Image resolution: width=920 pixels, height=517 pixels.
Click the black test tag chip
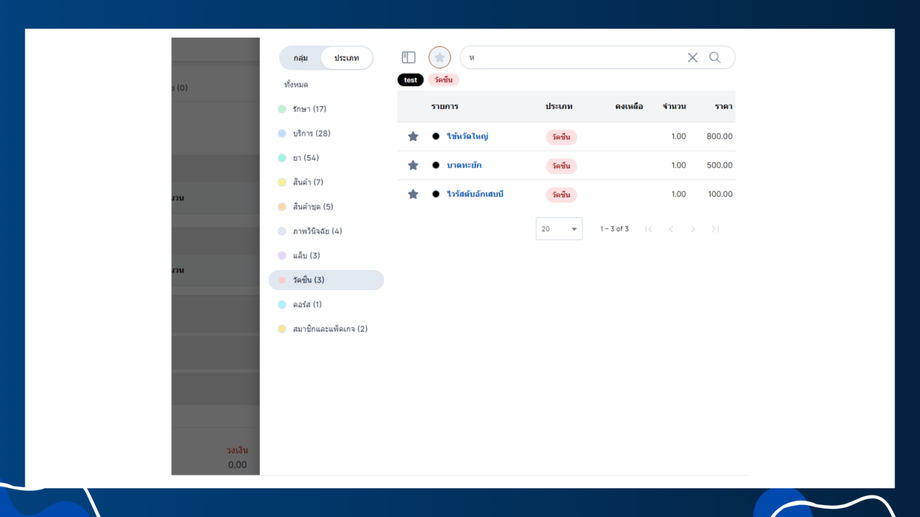[410, 80]
